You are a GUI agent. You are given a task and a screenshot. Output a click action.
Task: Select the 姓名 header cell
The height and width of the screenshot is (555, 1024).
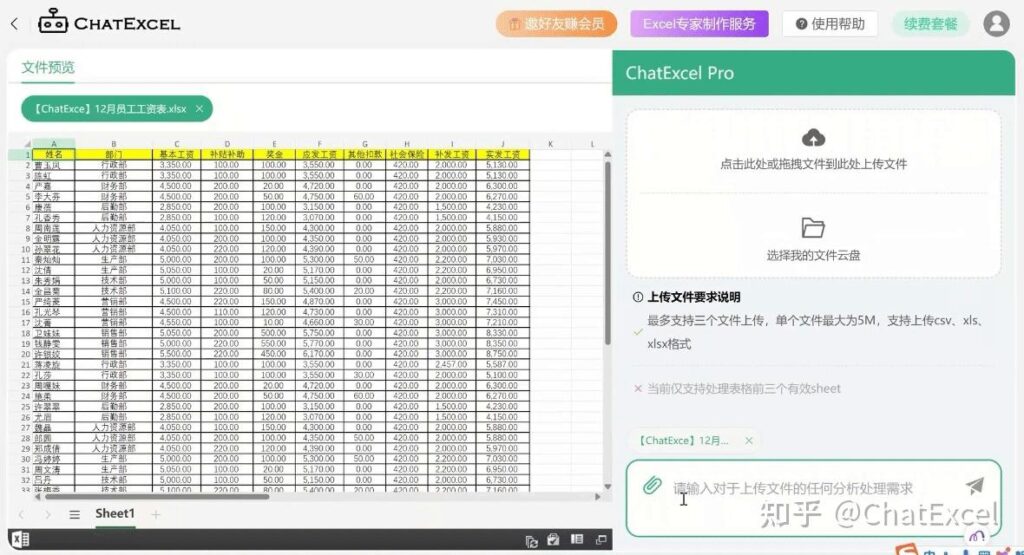coord(54,155)
